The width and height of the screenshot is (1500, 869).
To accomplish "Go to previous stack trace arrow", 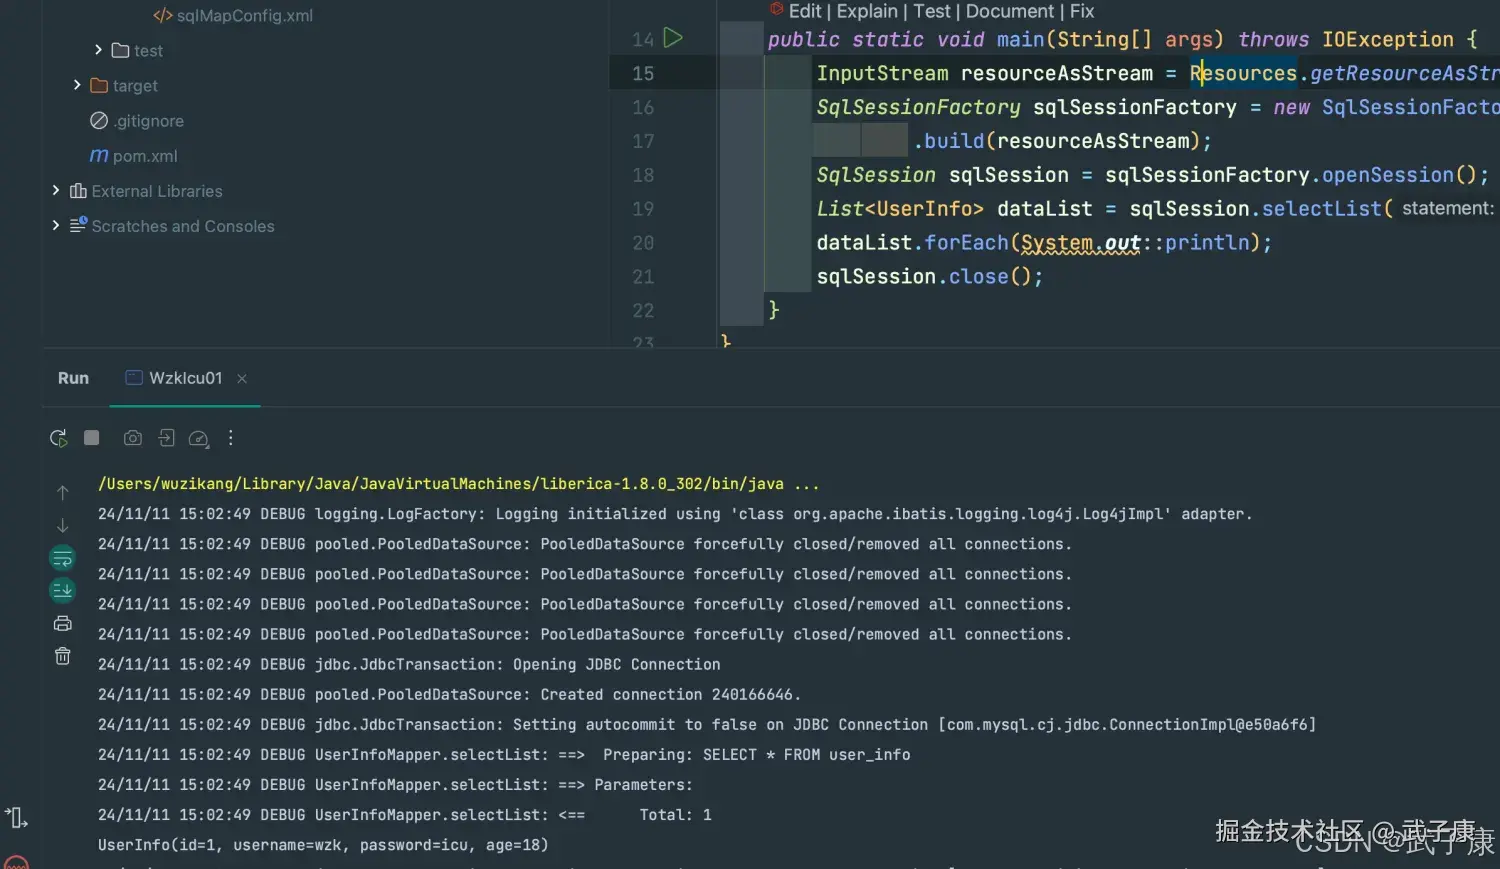I will pos(62,492).
